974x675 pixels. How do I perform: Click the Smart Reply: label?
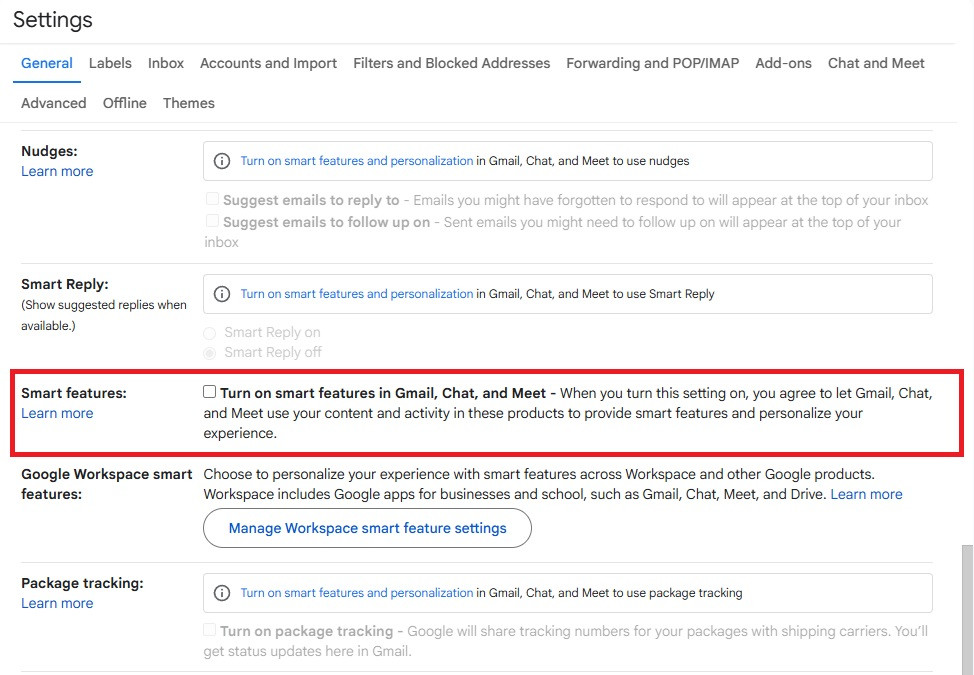click(x=65, y=284)
